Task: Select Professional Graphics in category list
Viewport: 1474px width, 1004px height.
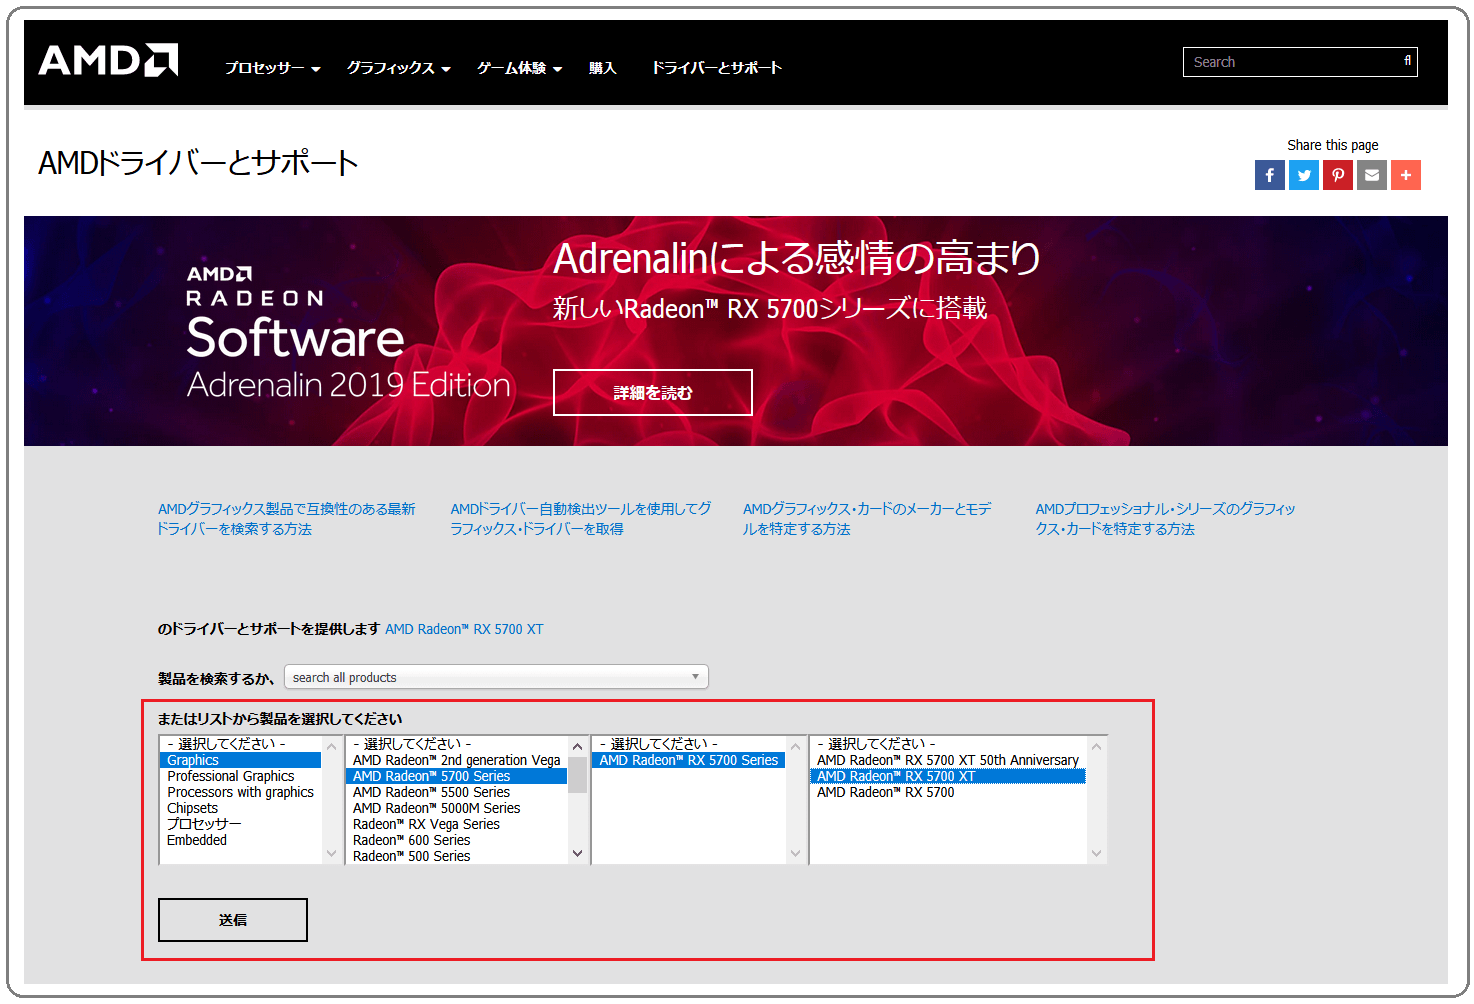Action: pyautogui.click(x=240, y=776)
